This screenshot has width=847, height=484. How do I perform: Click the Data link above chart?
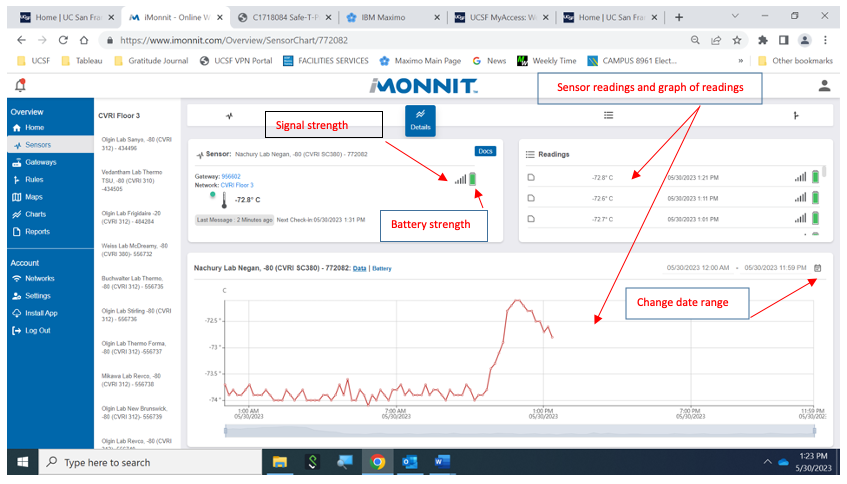coord(359,268)
